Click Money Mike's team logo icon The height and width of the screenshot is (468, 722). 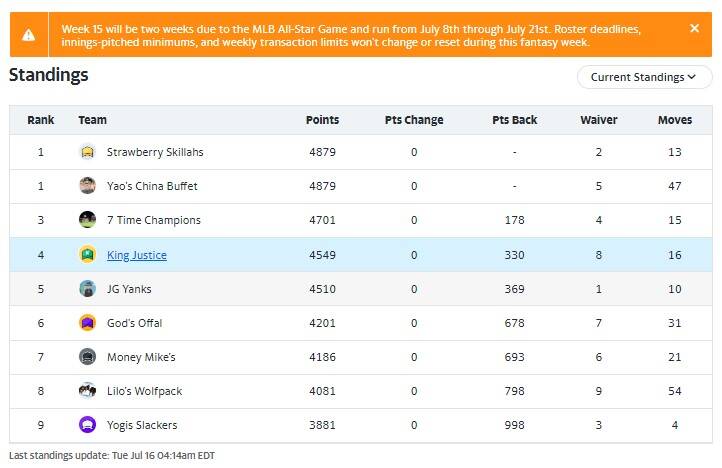[87, 357]
